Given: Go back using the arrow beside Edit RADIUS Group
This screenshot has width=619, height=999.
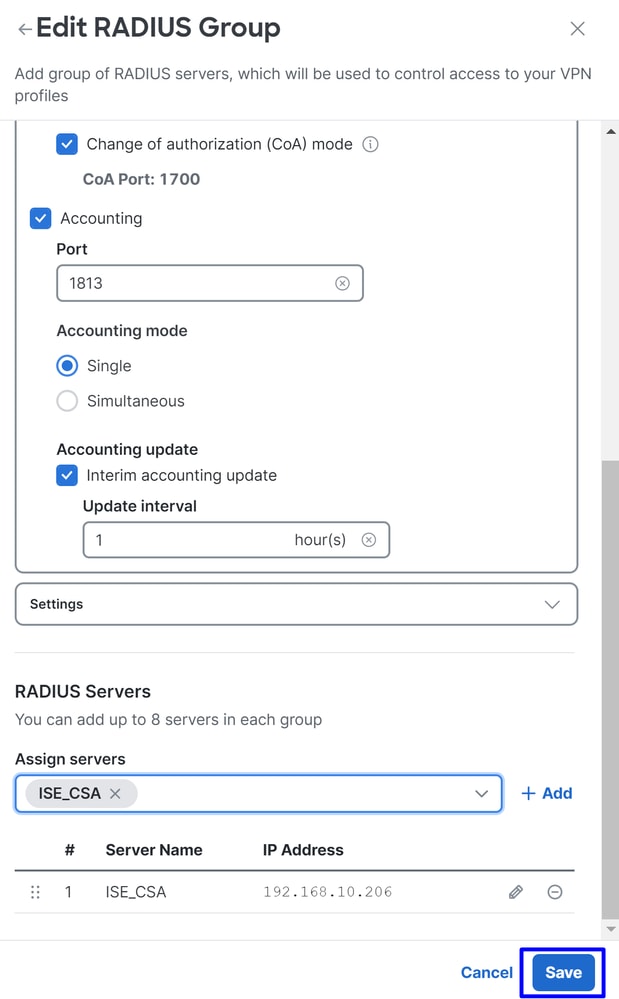Looking at the screenshot, I should tap(24, 29).
